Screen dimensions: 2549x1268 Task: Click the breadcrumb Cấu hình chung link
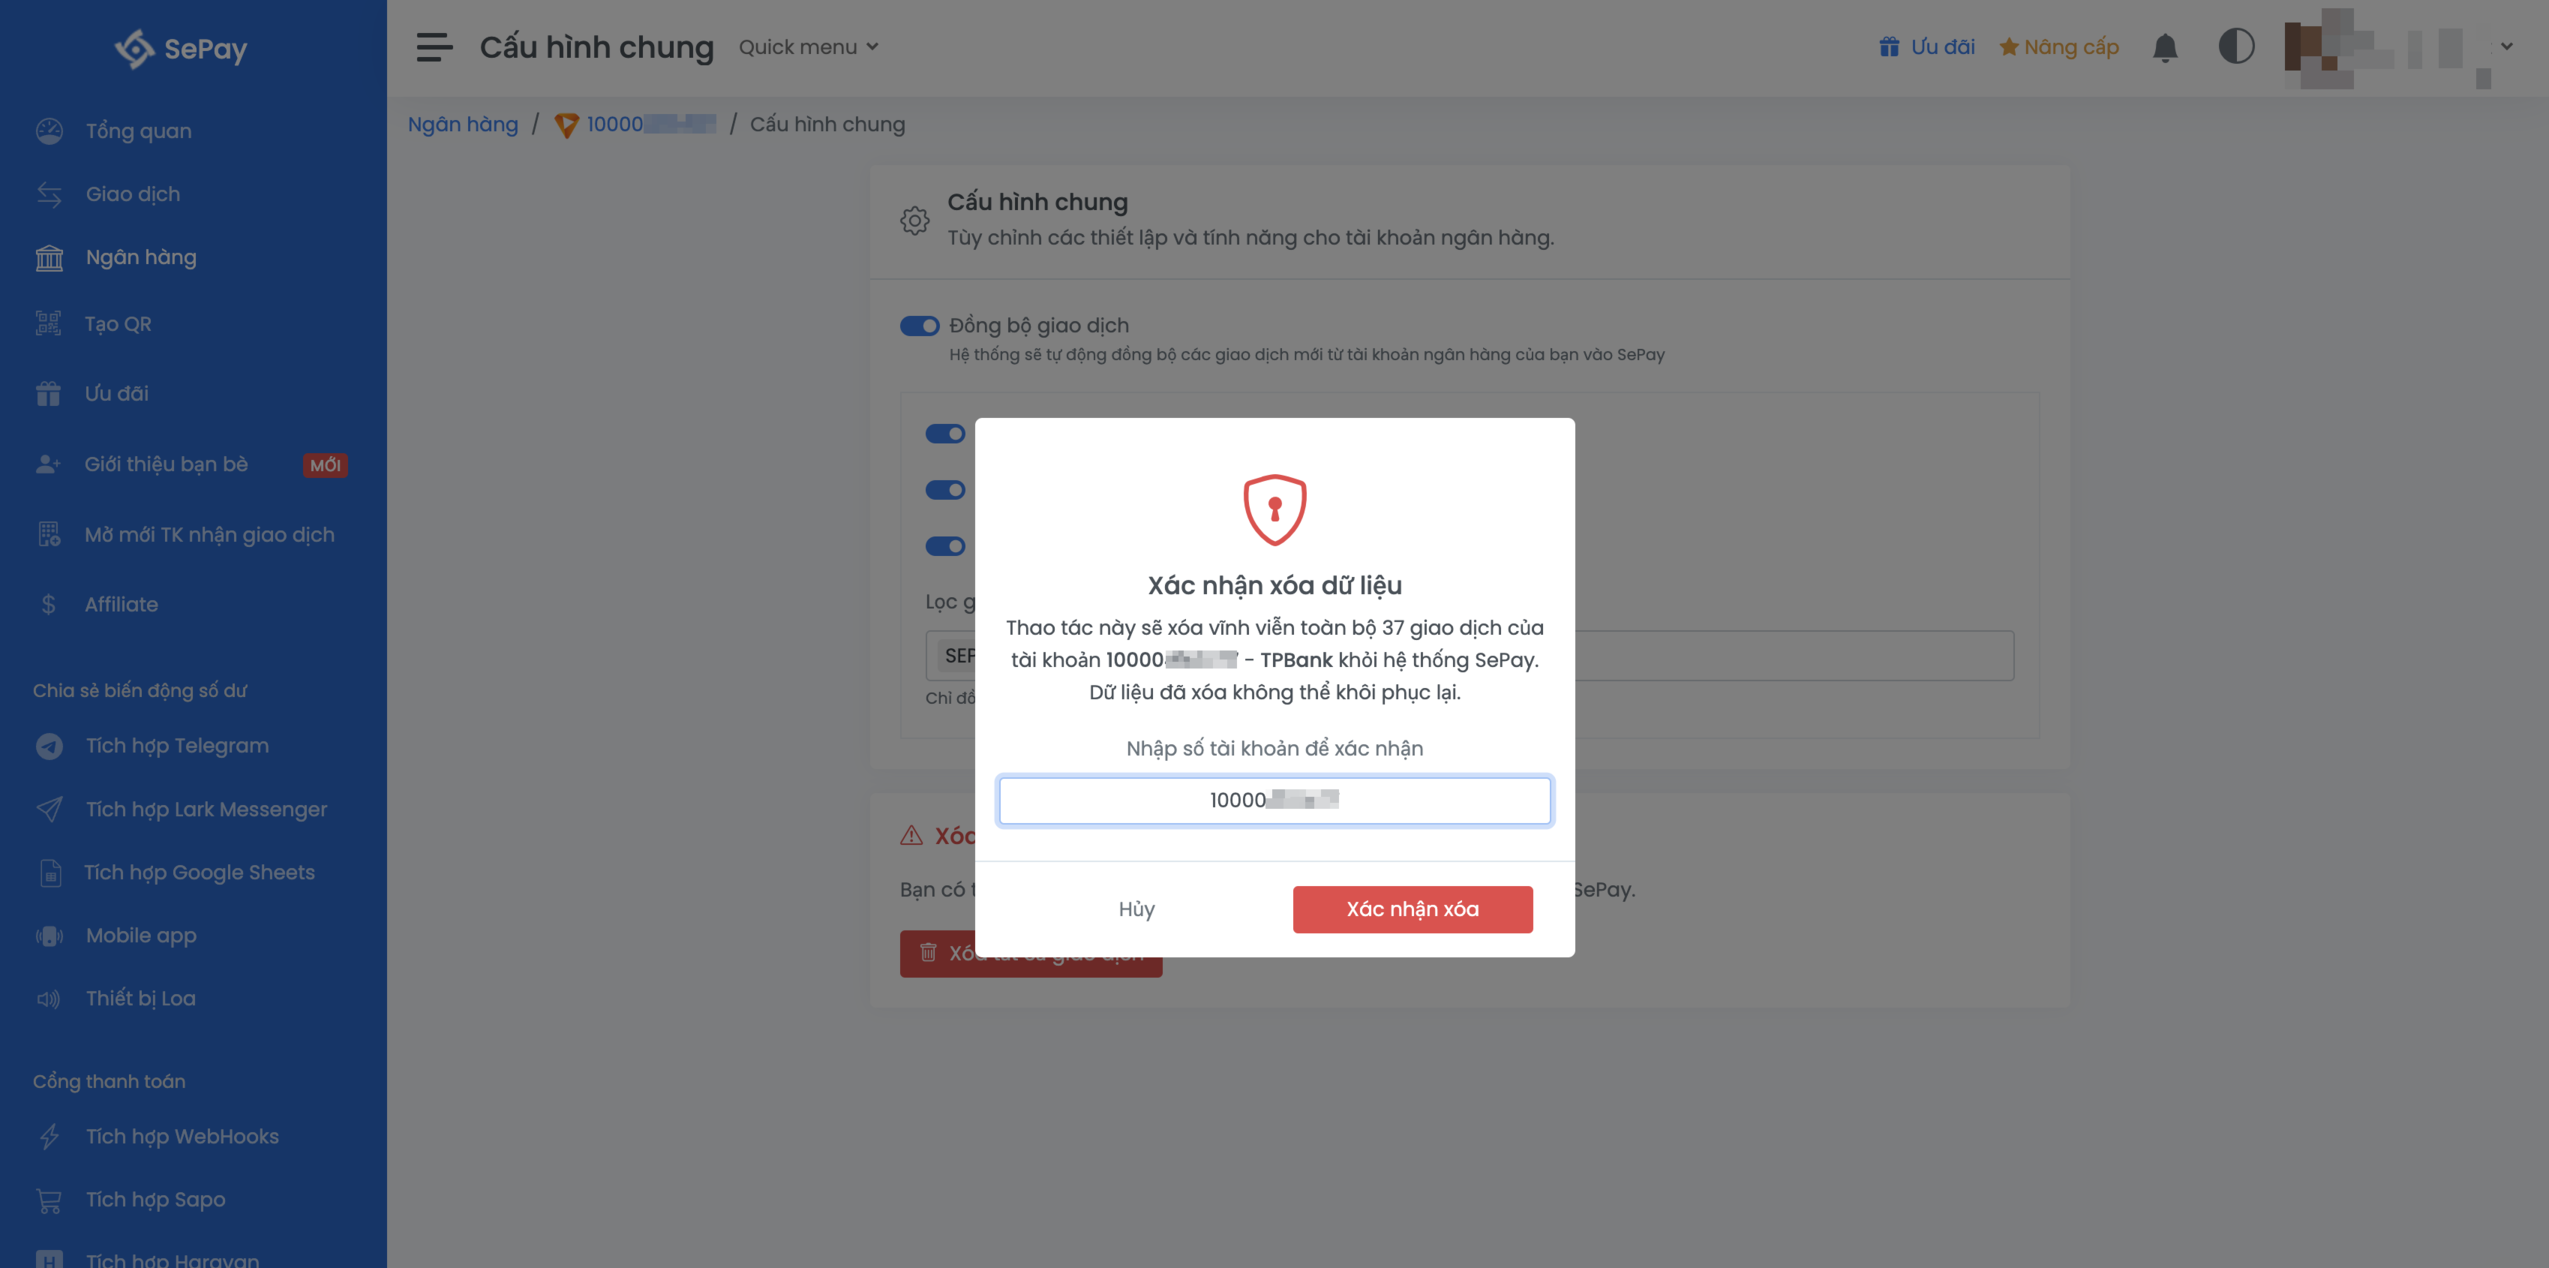tap(827, 124)
